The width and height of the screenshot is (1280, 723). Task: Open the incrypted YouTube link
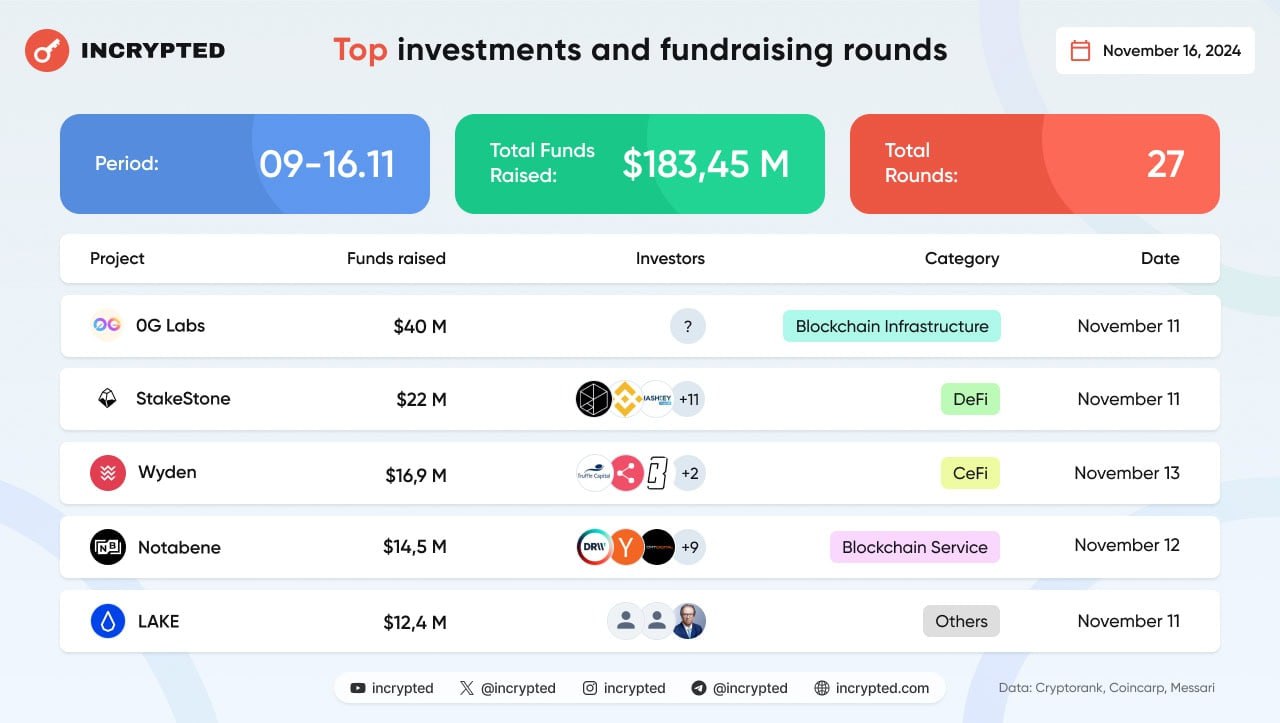pyautogui.click(x=392, y=688)
